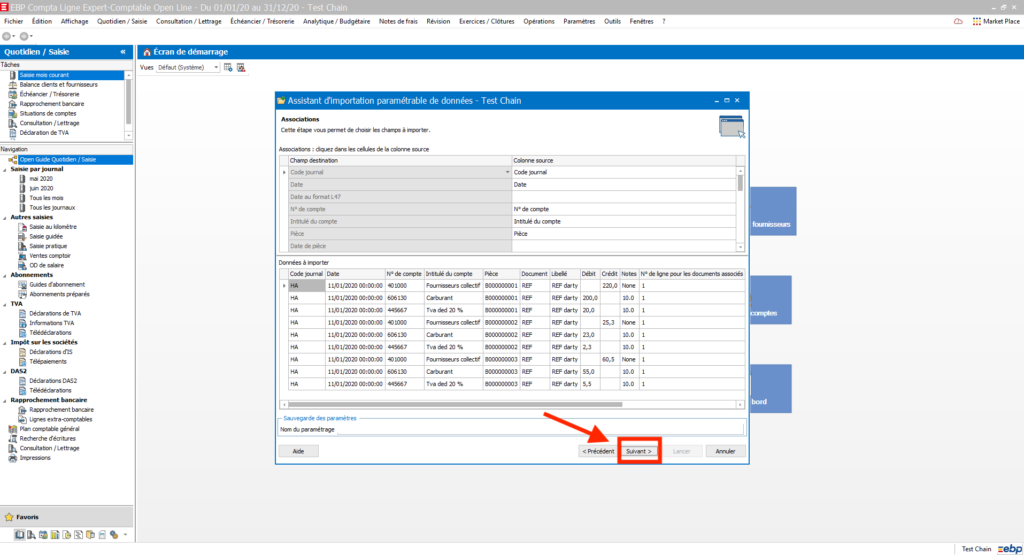
Task: Open Échéancier / Trésorerie in Tâches list
Action: pyautogui.click(x=49, y=94)
